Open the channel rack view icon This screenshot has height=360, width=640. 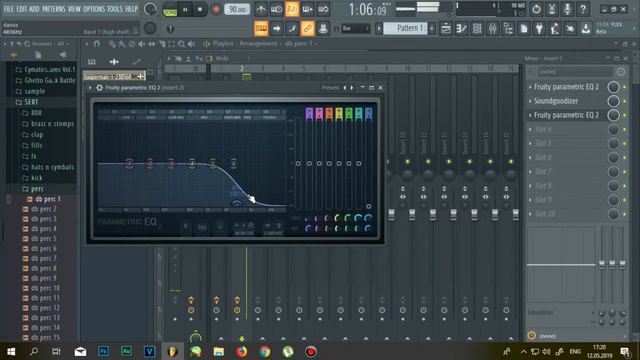(x=477, y=29)
